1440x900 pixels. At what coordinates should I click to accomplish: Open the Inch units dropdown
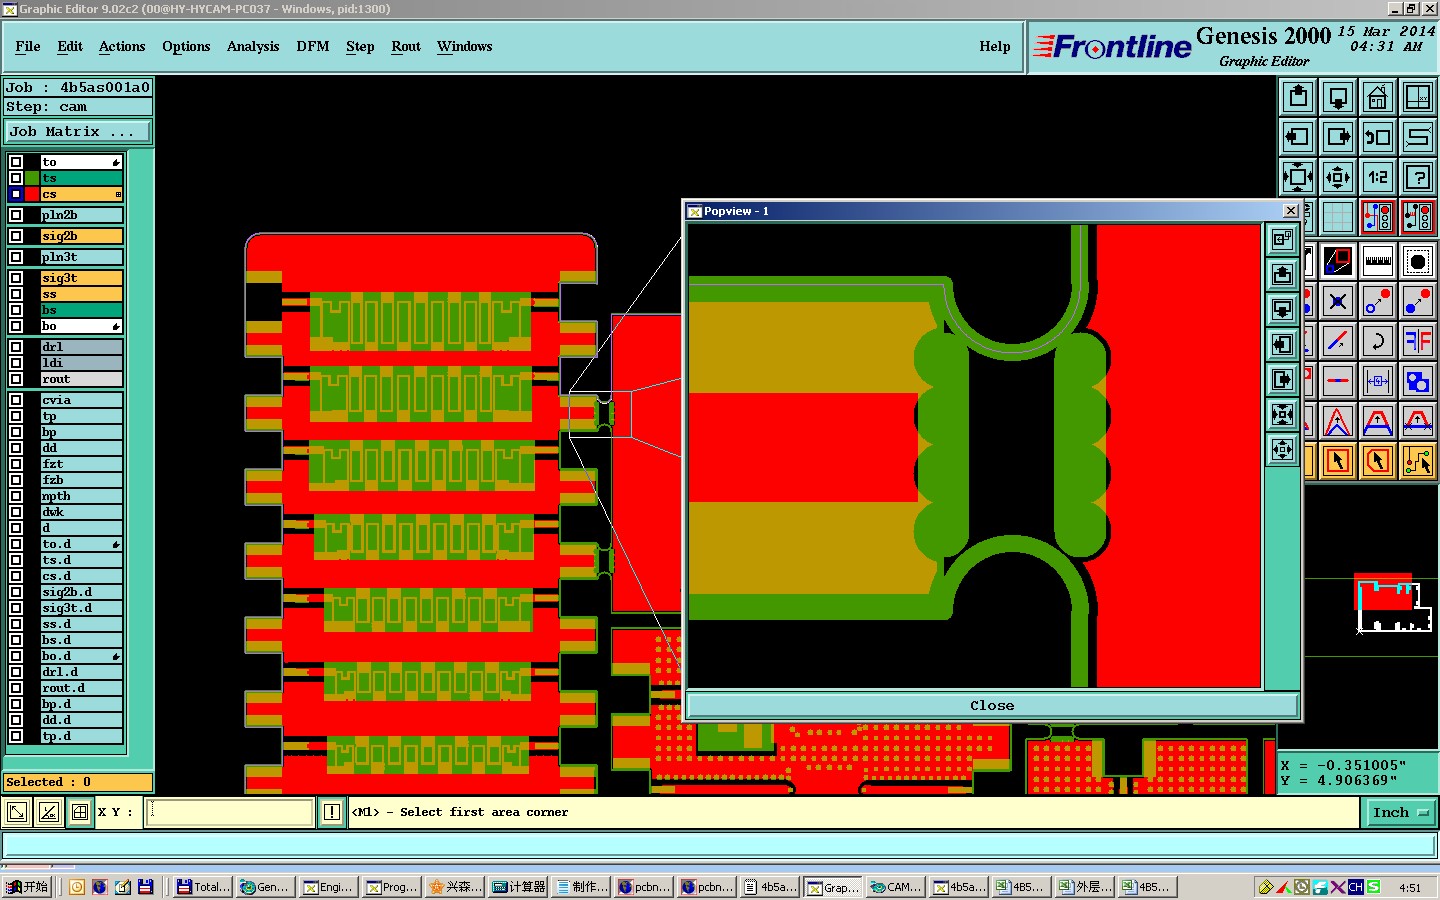[1400, 812]
